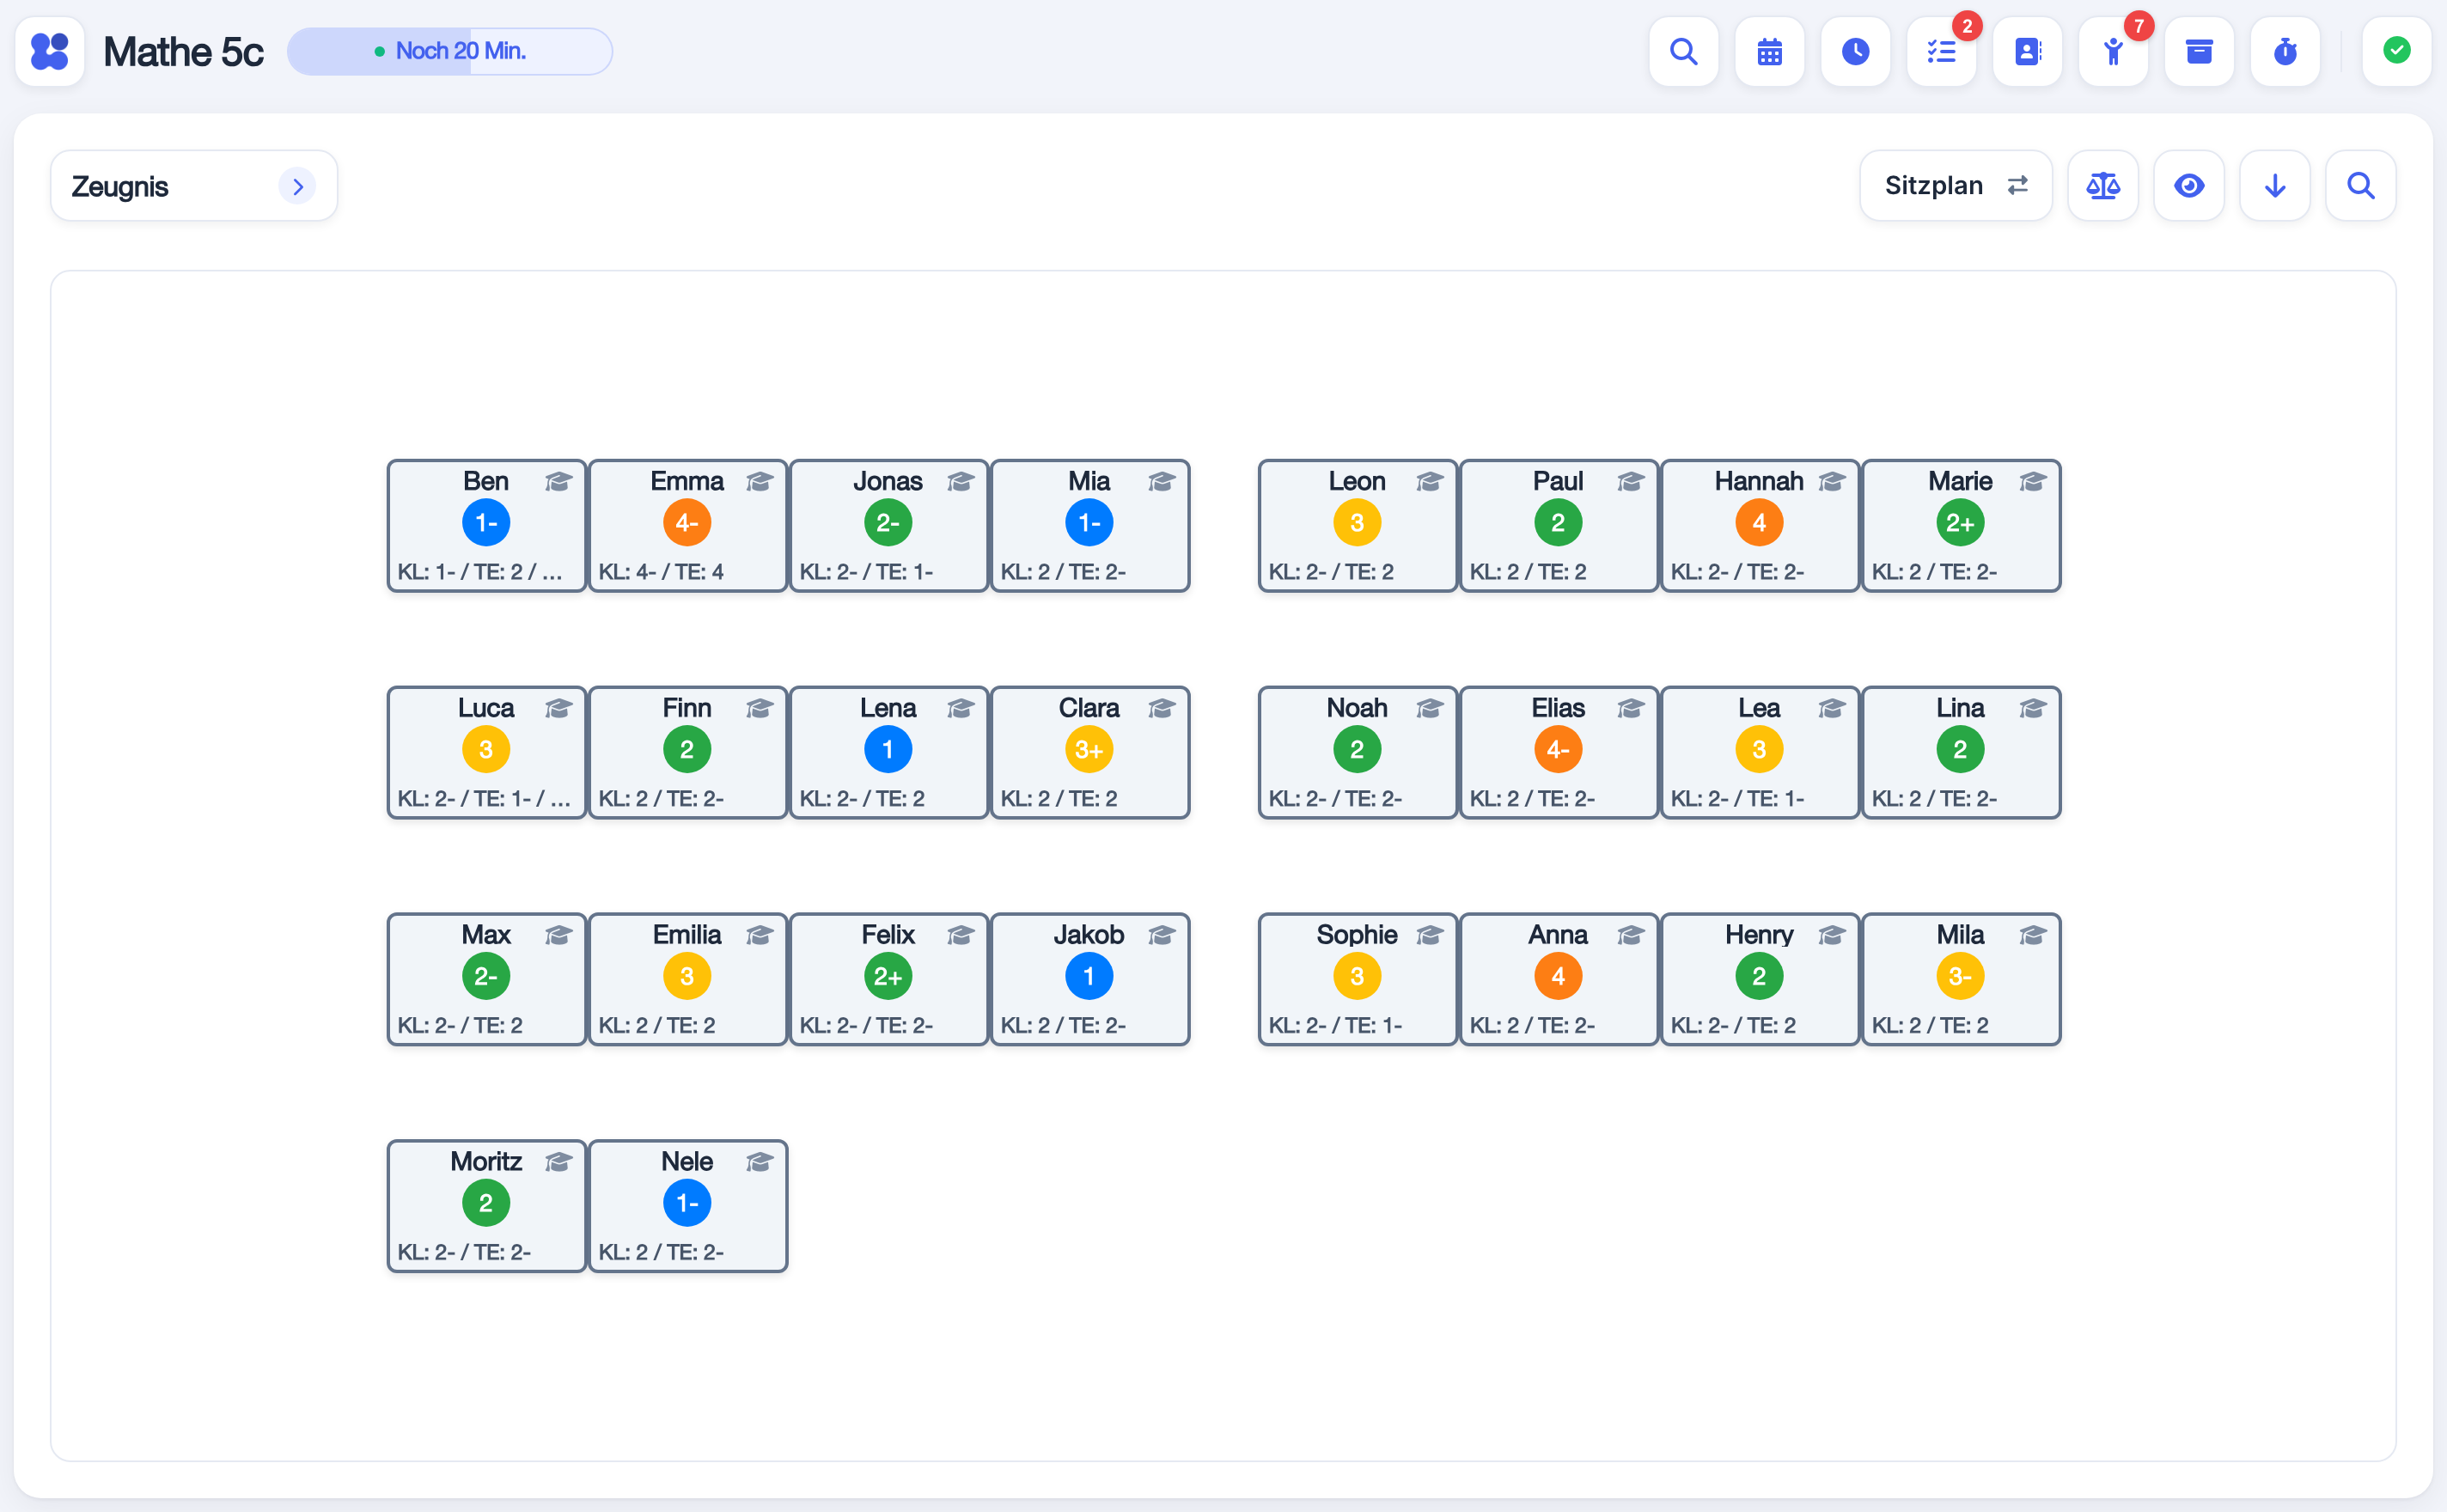Switch view using Sitzplan toggle
Screen dimensions: 2447x1512
pyautogui.click(x=1955, y=185)
